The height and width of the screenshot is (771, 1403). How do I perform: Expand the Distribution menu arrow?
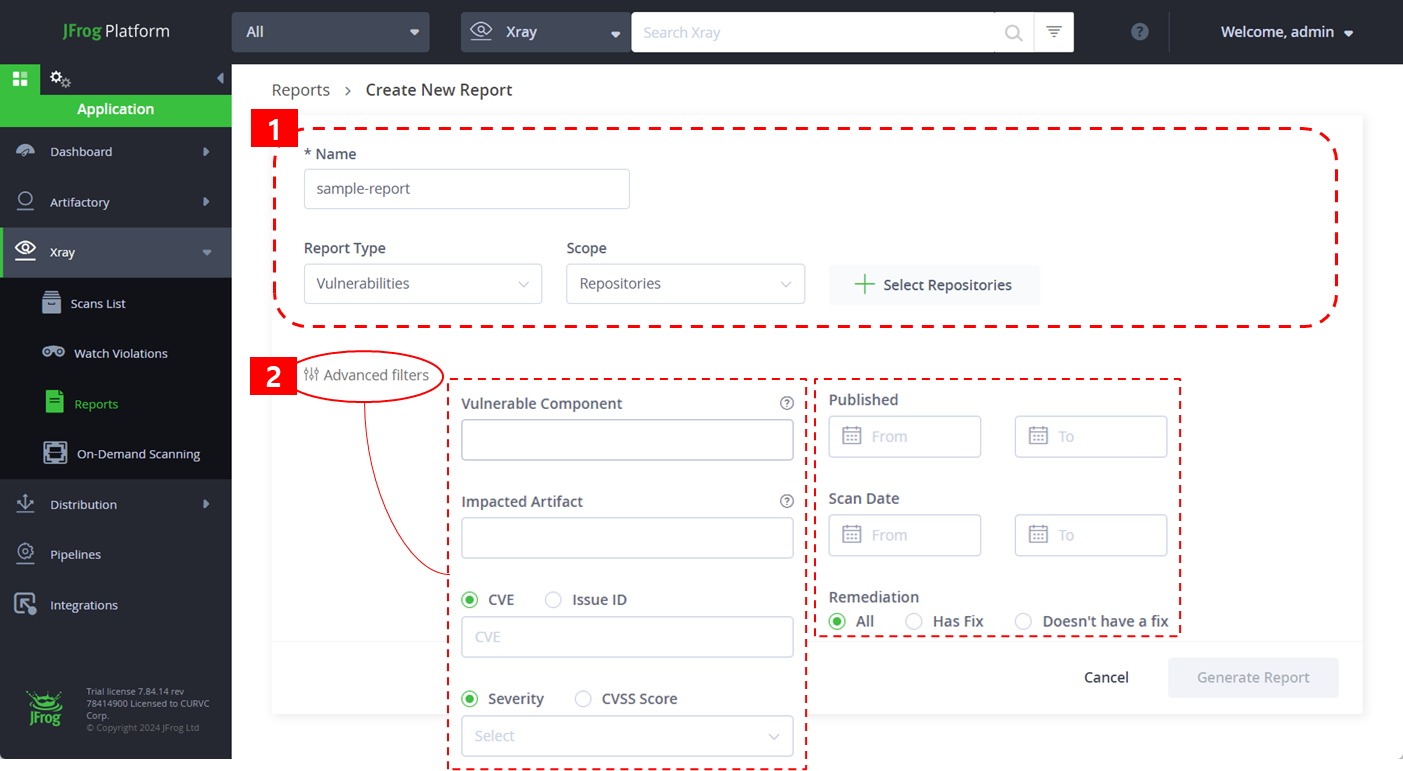(x=206, y=504)
